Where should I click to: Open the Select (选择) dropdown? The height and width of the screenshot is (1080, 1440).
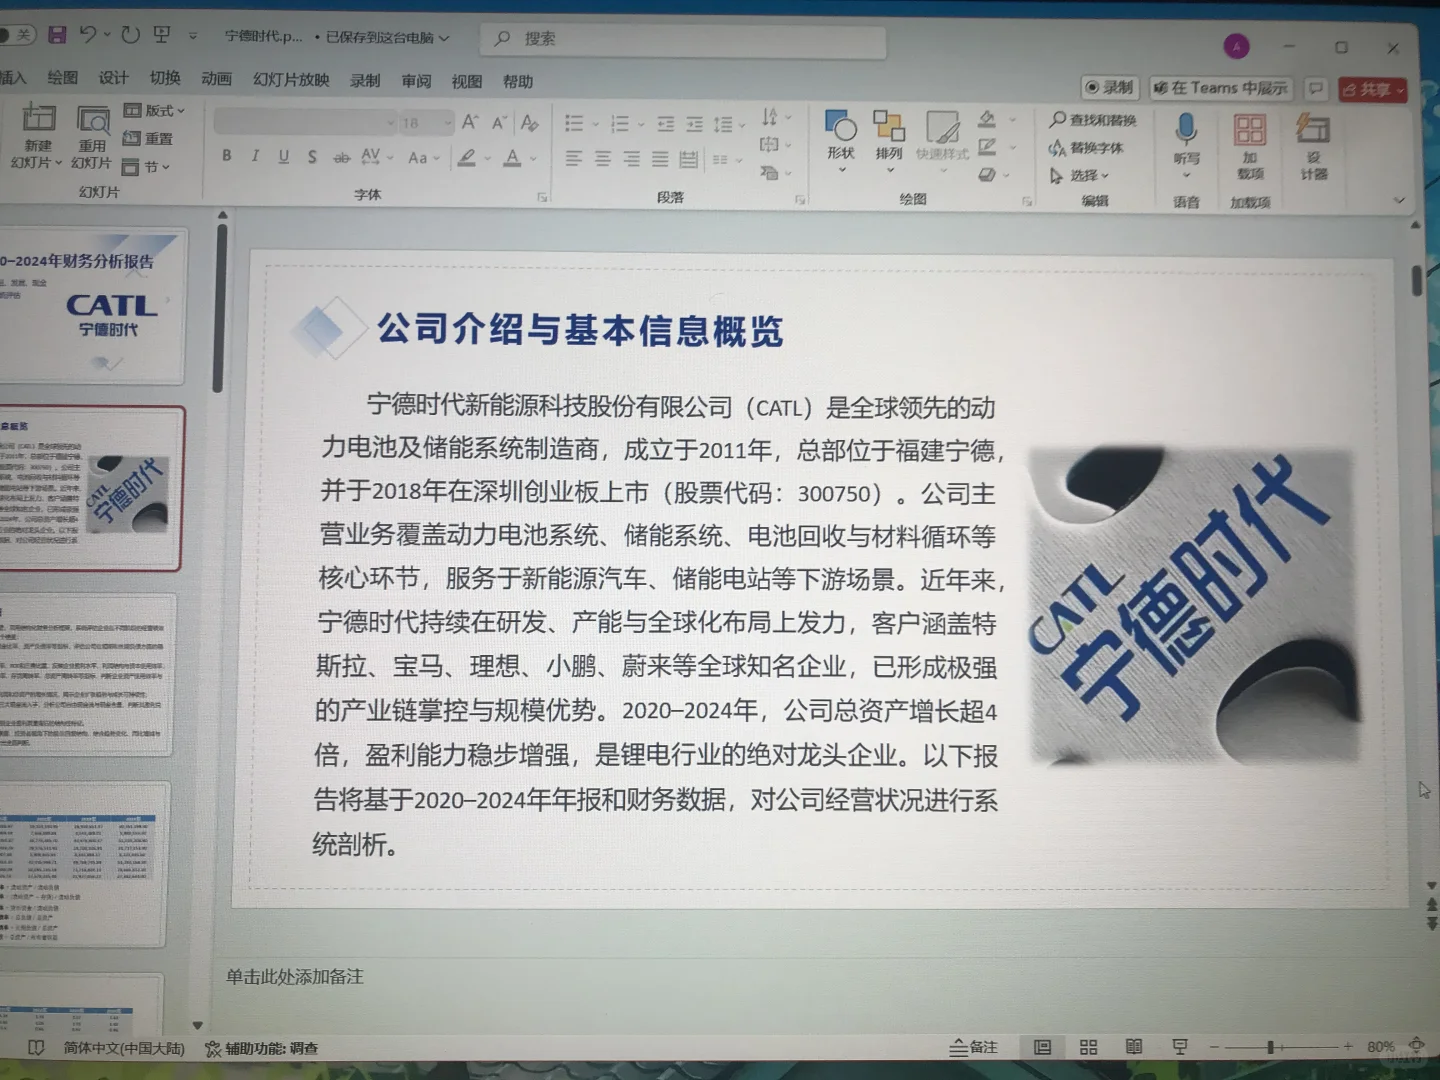[1079, 176]
